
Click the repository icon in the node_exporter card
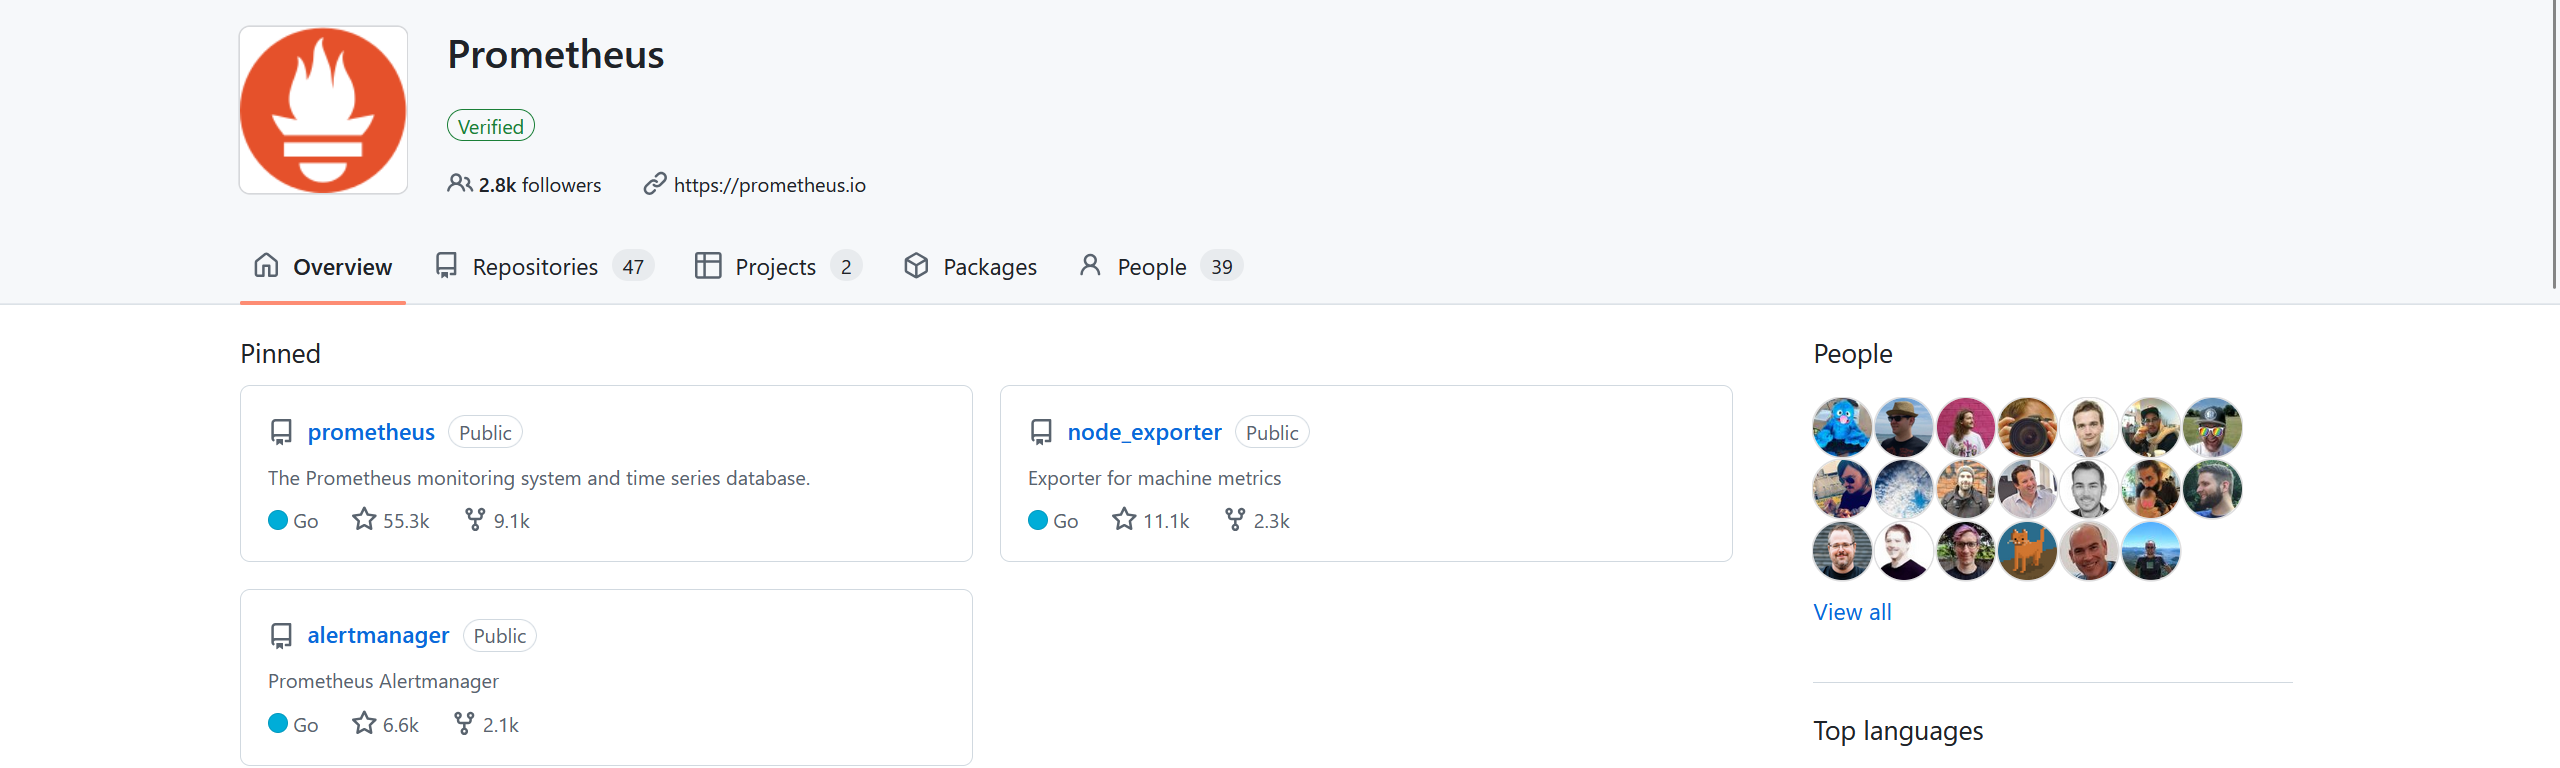[x=1041, y=432]
